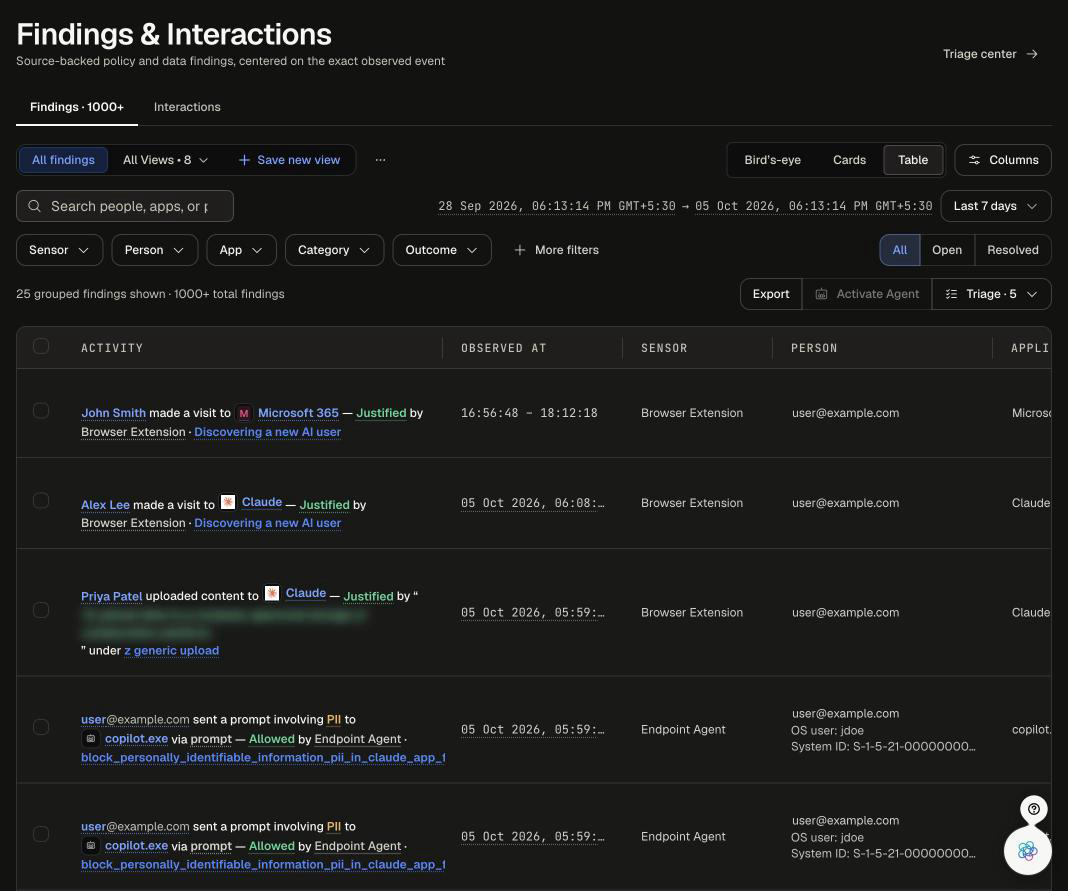Open the App filter dropdown
Screen dimensions: 1068x891
tap(241, 250)
